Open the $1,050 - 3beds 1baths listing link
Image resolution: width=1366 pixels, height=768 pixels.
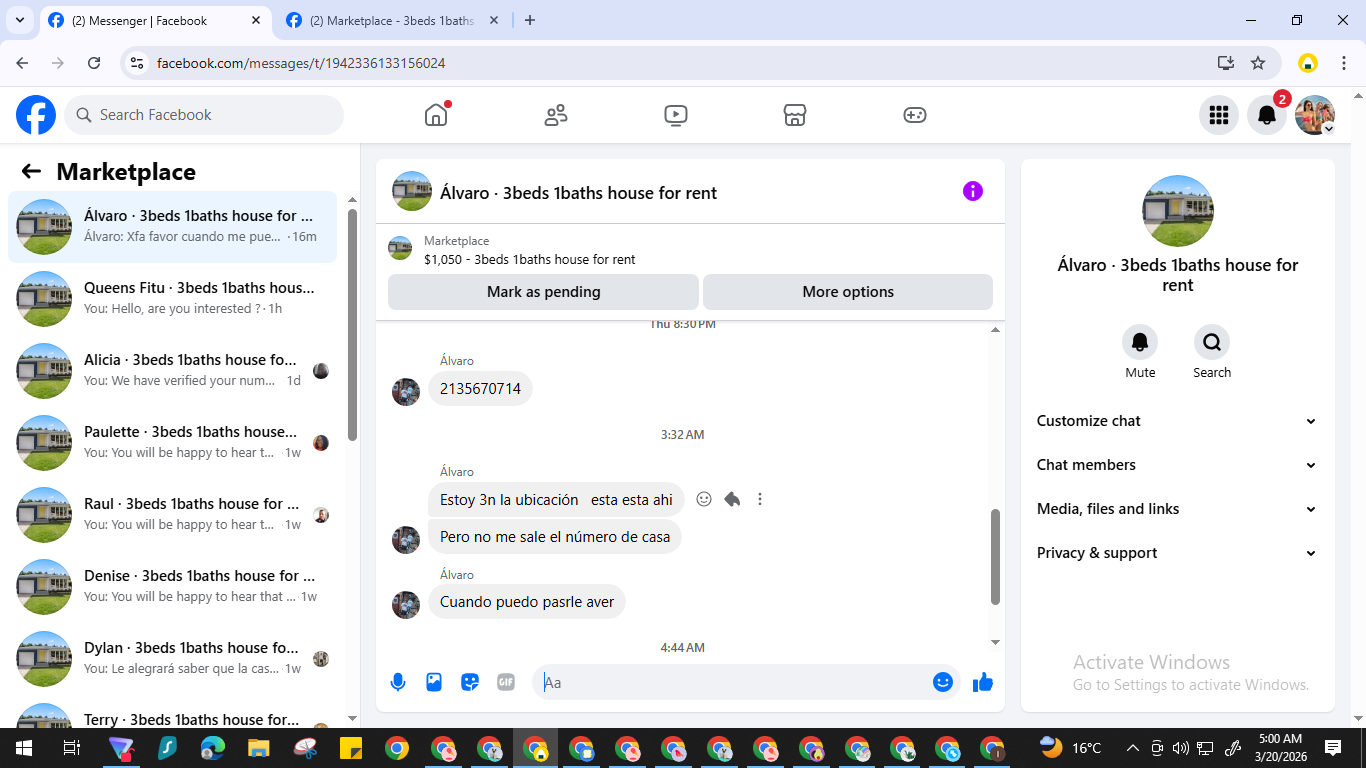pyautogui.click(x=529, y=259)
